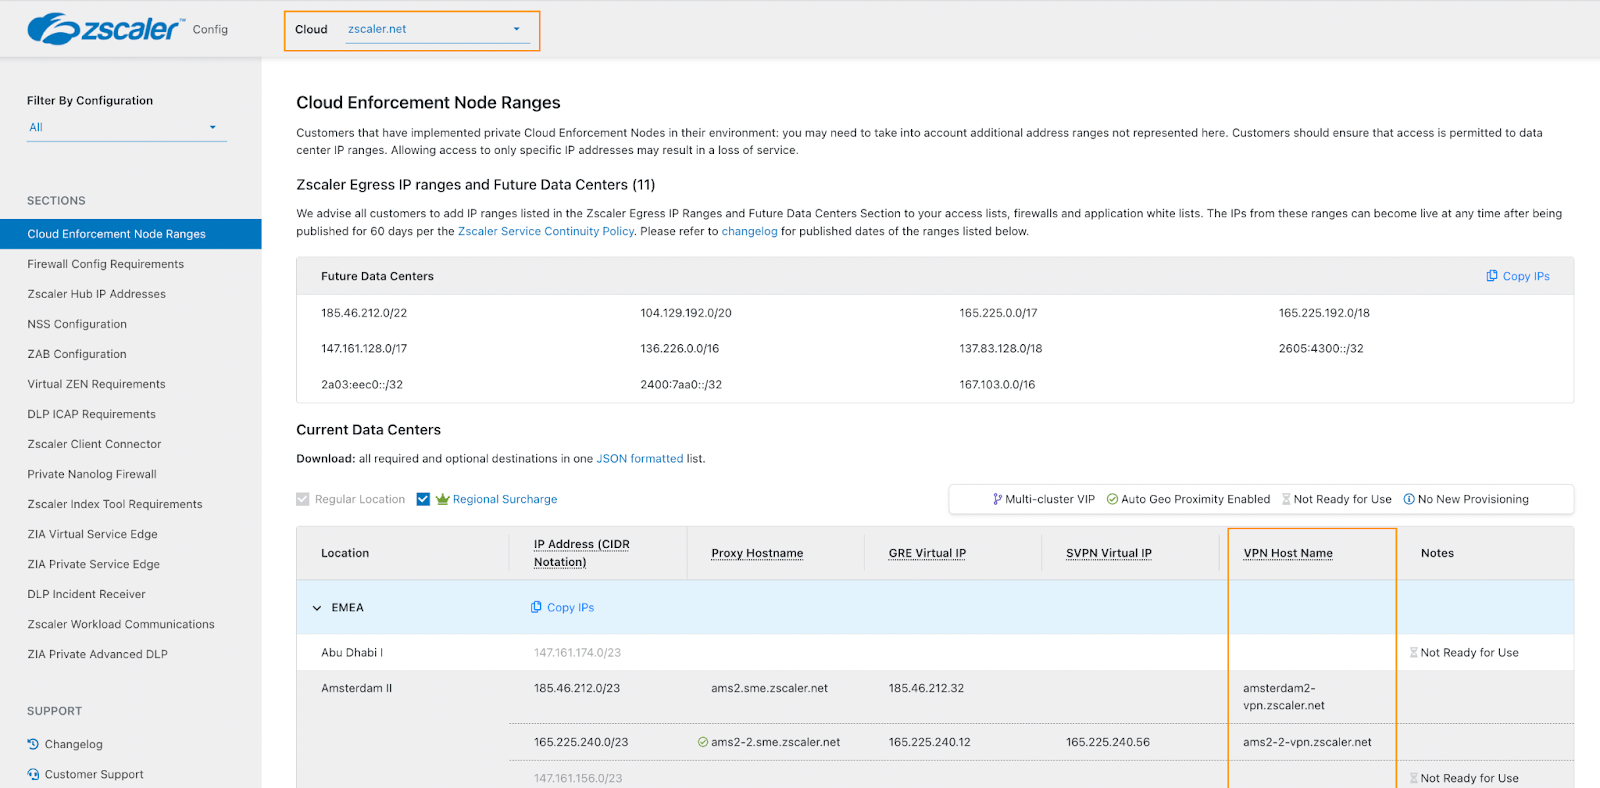
Task: Click the Zscaler logo
Action: pyautogui.click(x=105, y=29)
